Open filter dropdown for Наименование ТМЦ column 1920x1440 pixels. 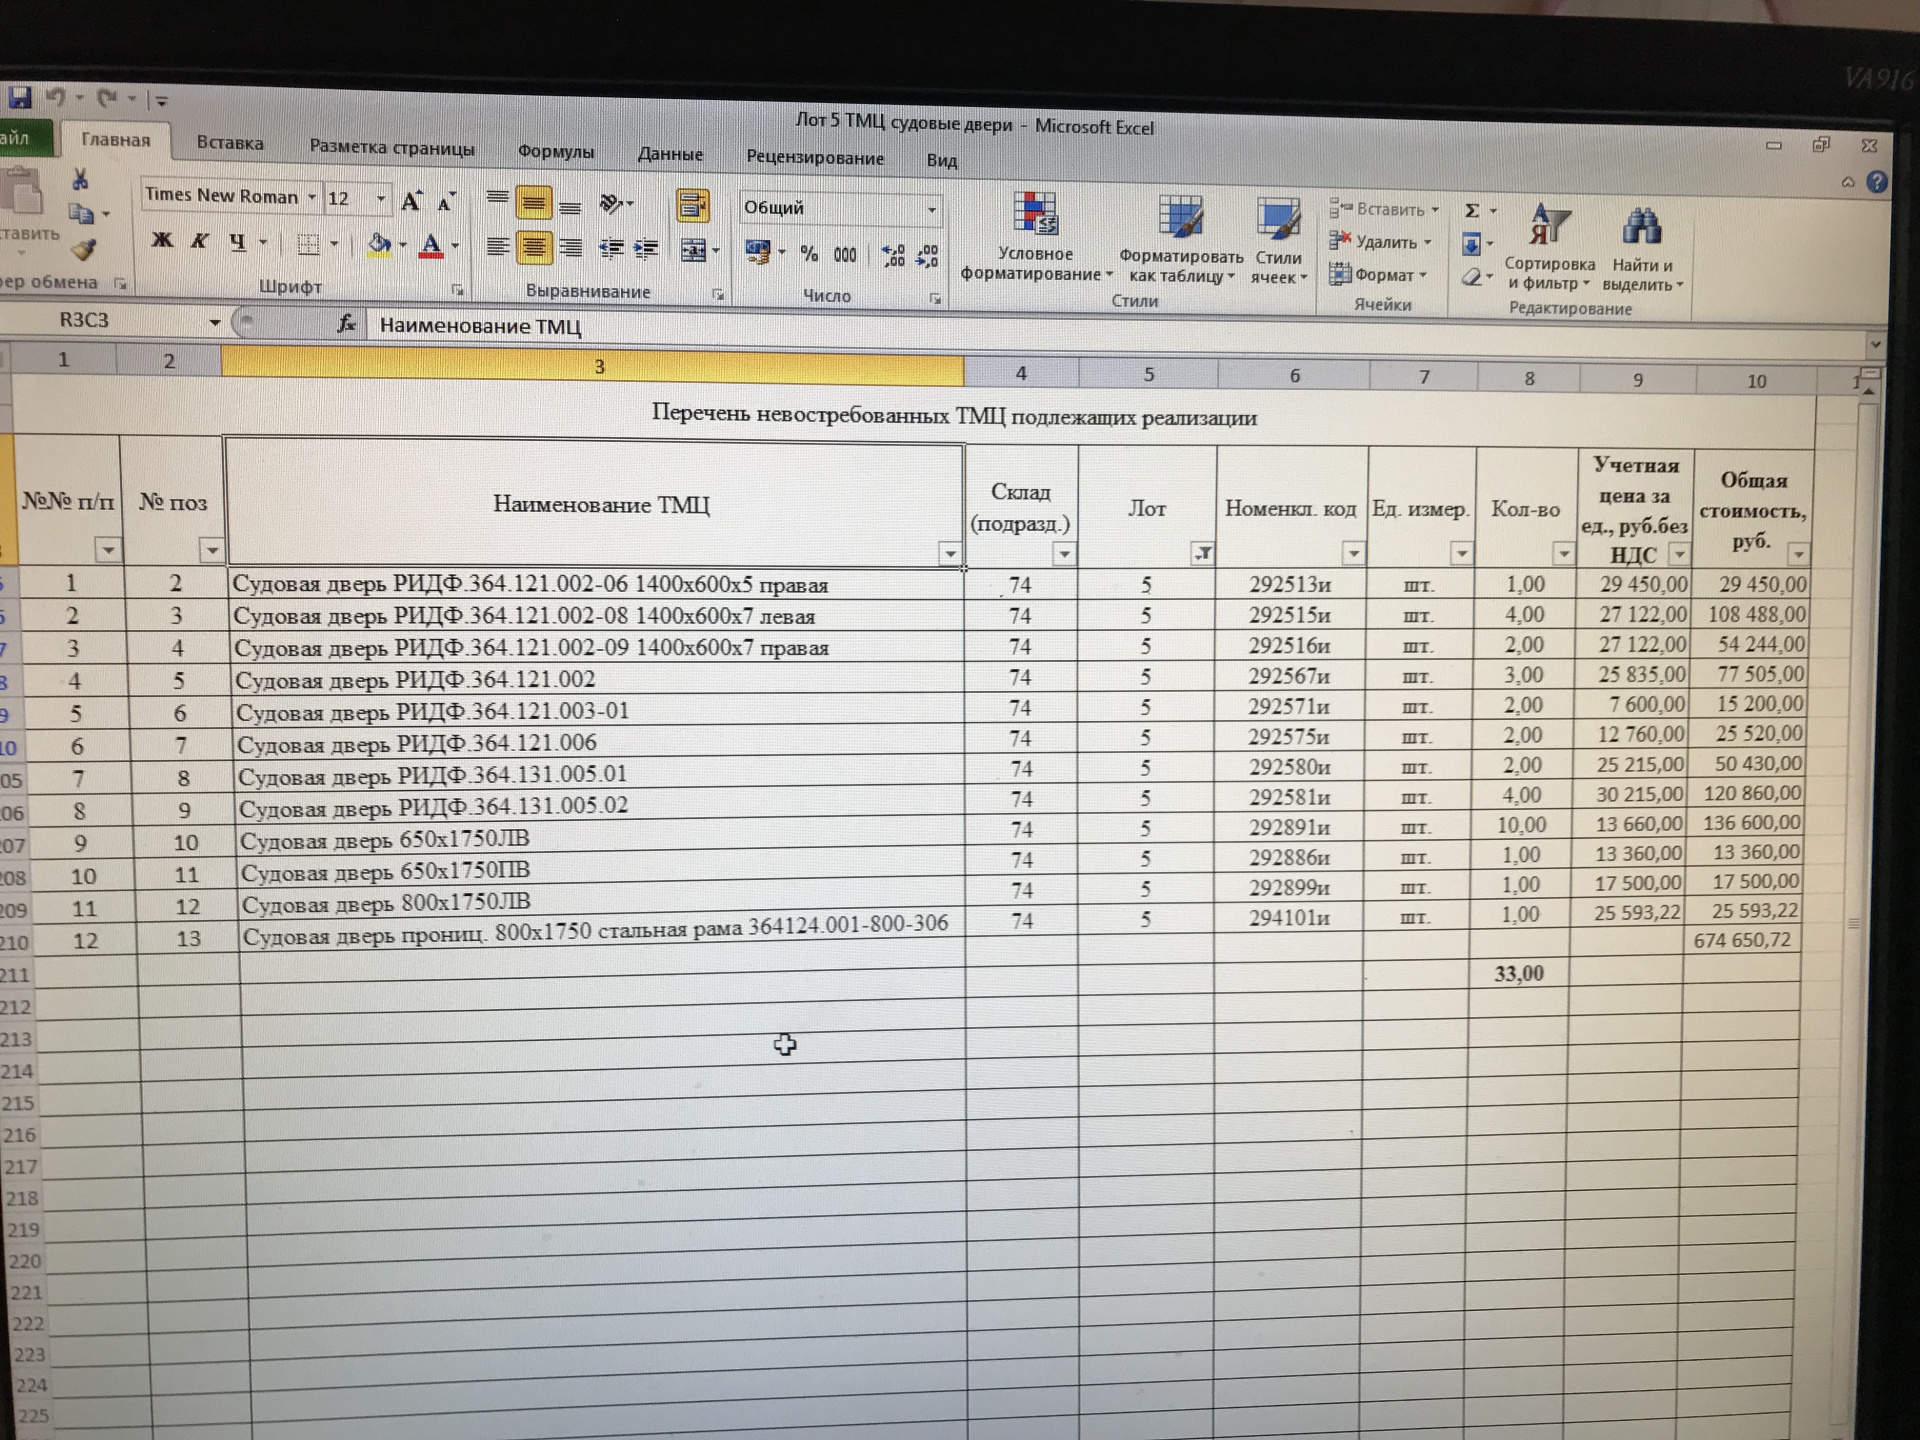click(x=949, y=553)
